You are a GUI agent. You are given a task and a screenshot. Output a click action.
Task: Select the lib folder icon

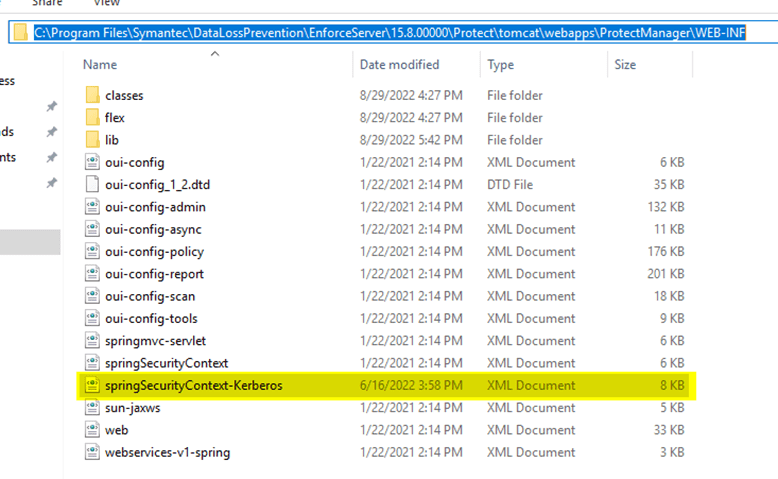coord(92,140)
